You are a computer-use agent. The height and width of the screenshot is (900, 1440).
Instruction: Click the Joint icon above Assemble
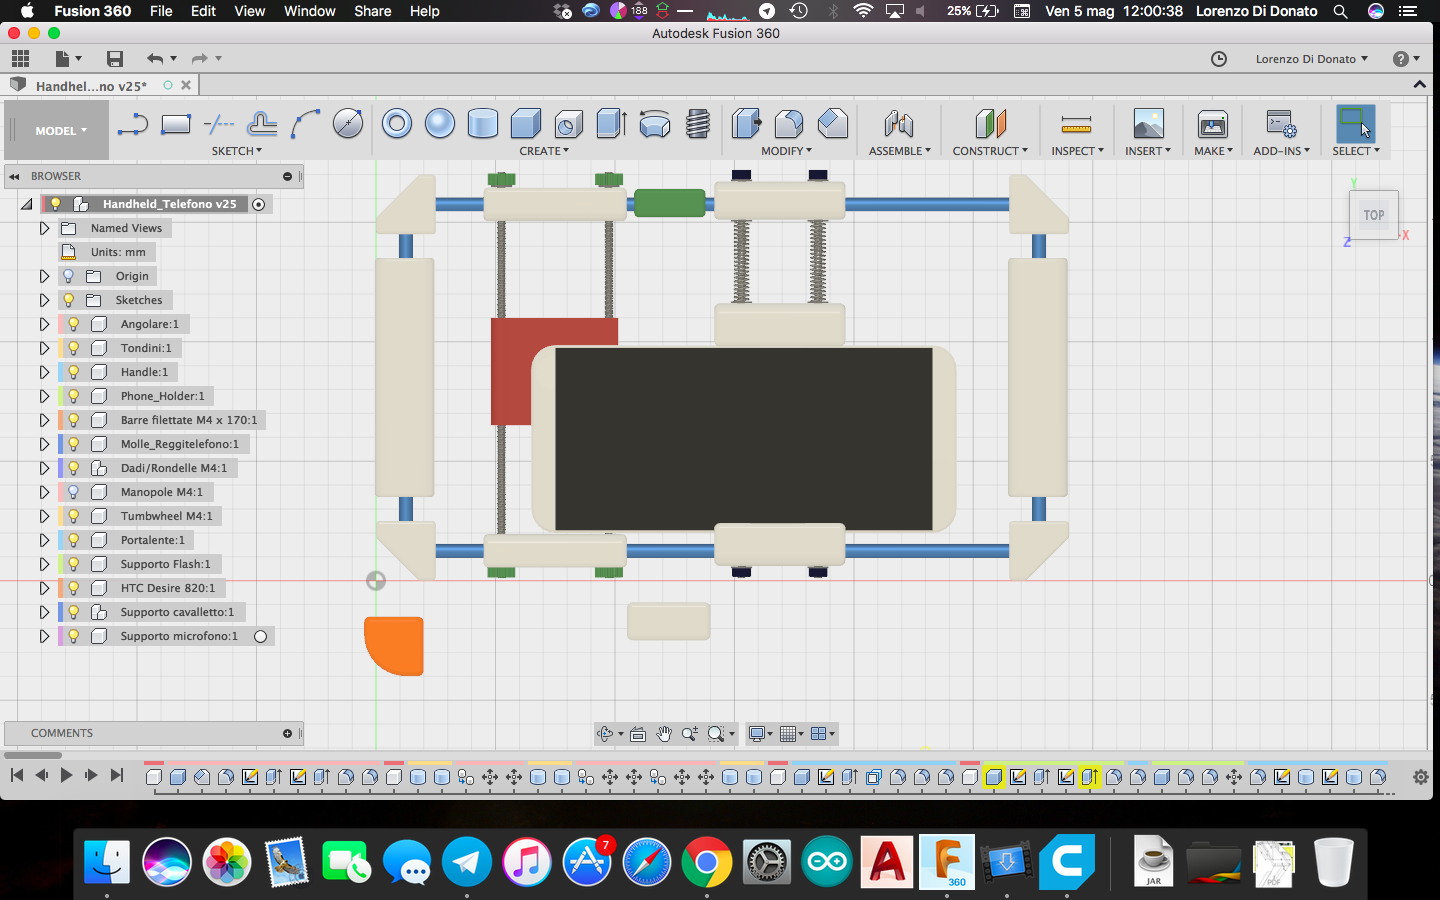pos(899,124)
